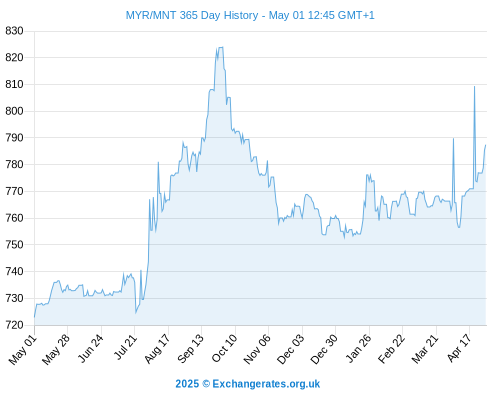Click the Mar 21 axis label

pos(425,349)
